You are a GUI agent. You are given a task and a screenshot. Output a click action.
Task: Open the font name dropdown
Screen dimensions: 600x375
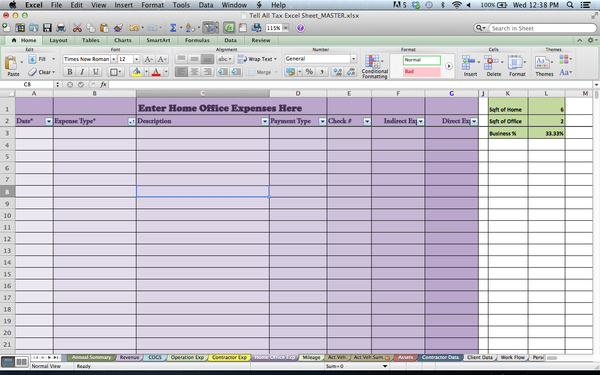(114, 59)
